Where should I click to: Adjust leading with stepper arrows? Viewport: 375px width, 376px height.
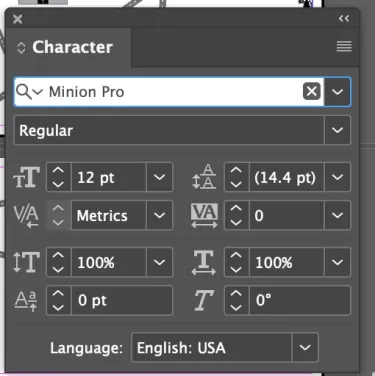pos(236,177)
